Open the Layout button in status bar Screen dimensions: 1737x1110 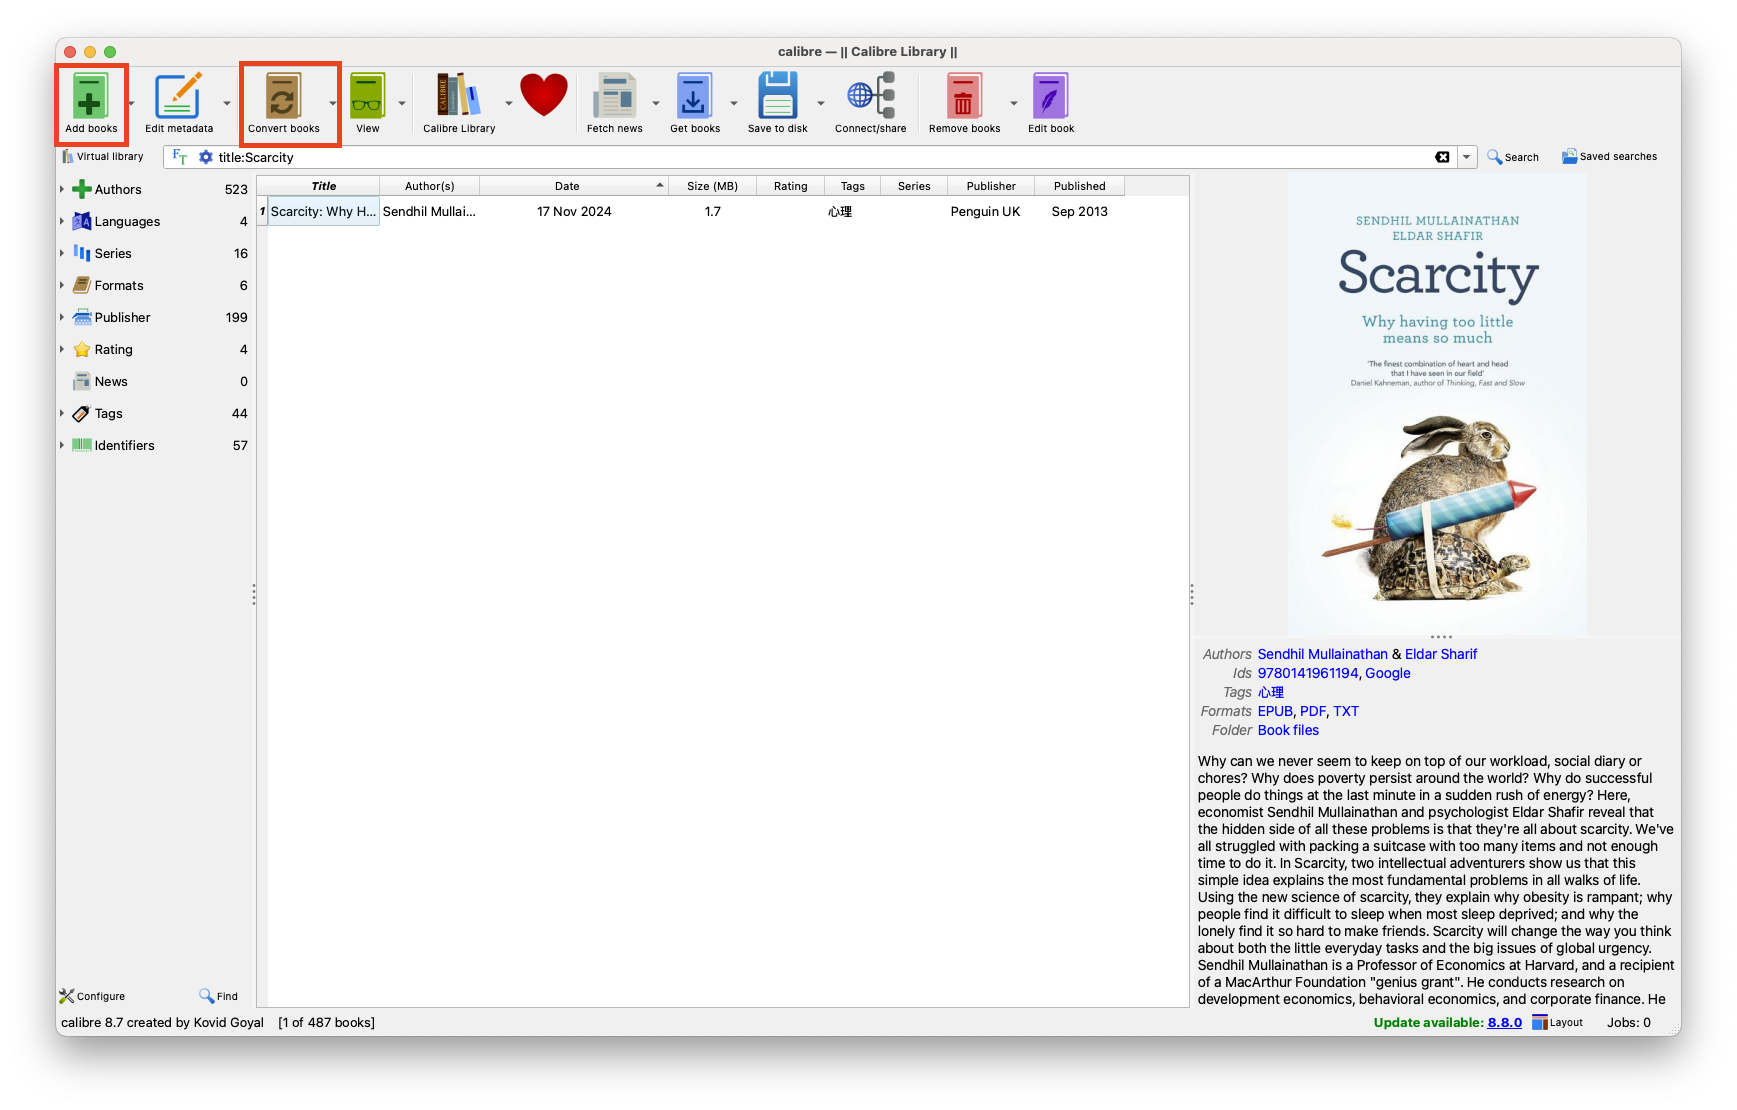pos(1557,1022)
